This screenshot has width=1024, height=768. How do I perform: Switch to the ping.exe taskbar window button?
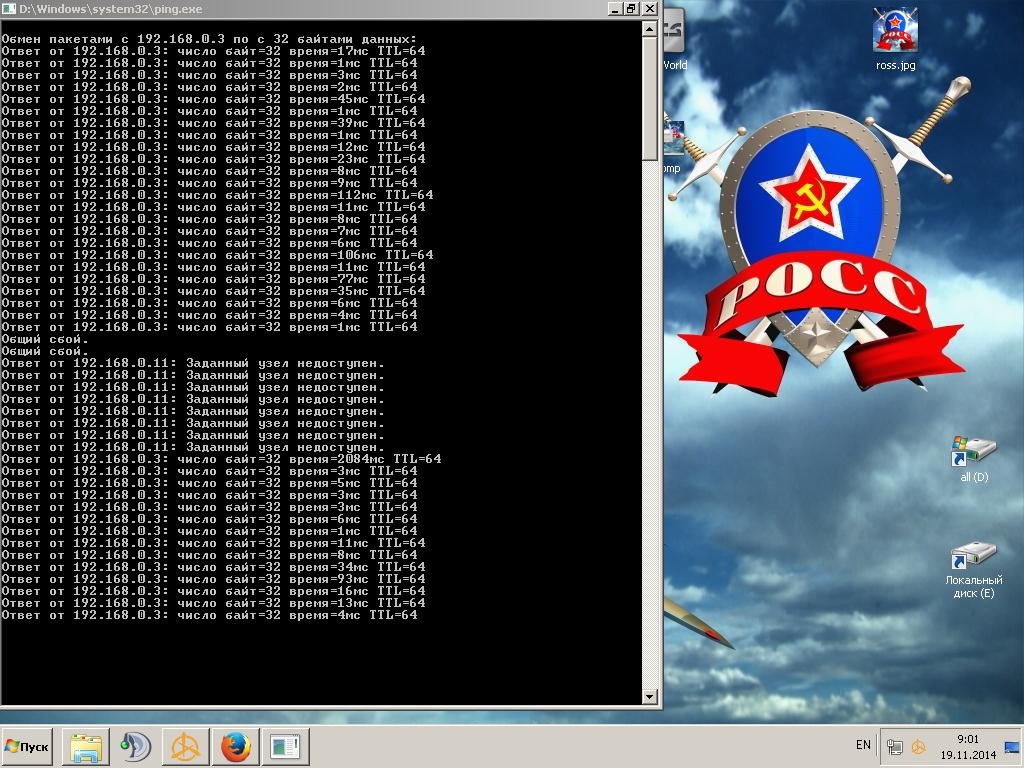coord(285,747)
